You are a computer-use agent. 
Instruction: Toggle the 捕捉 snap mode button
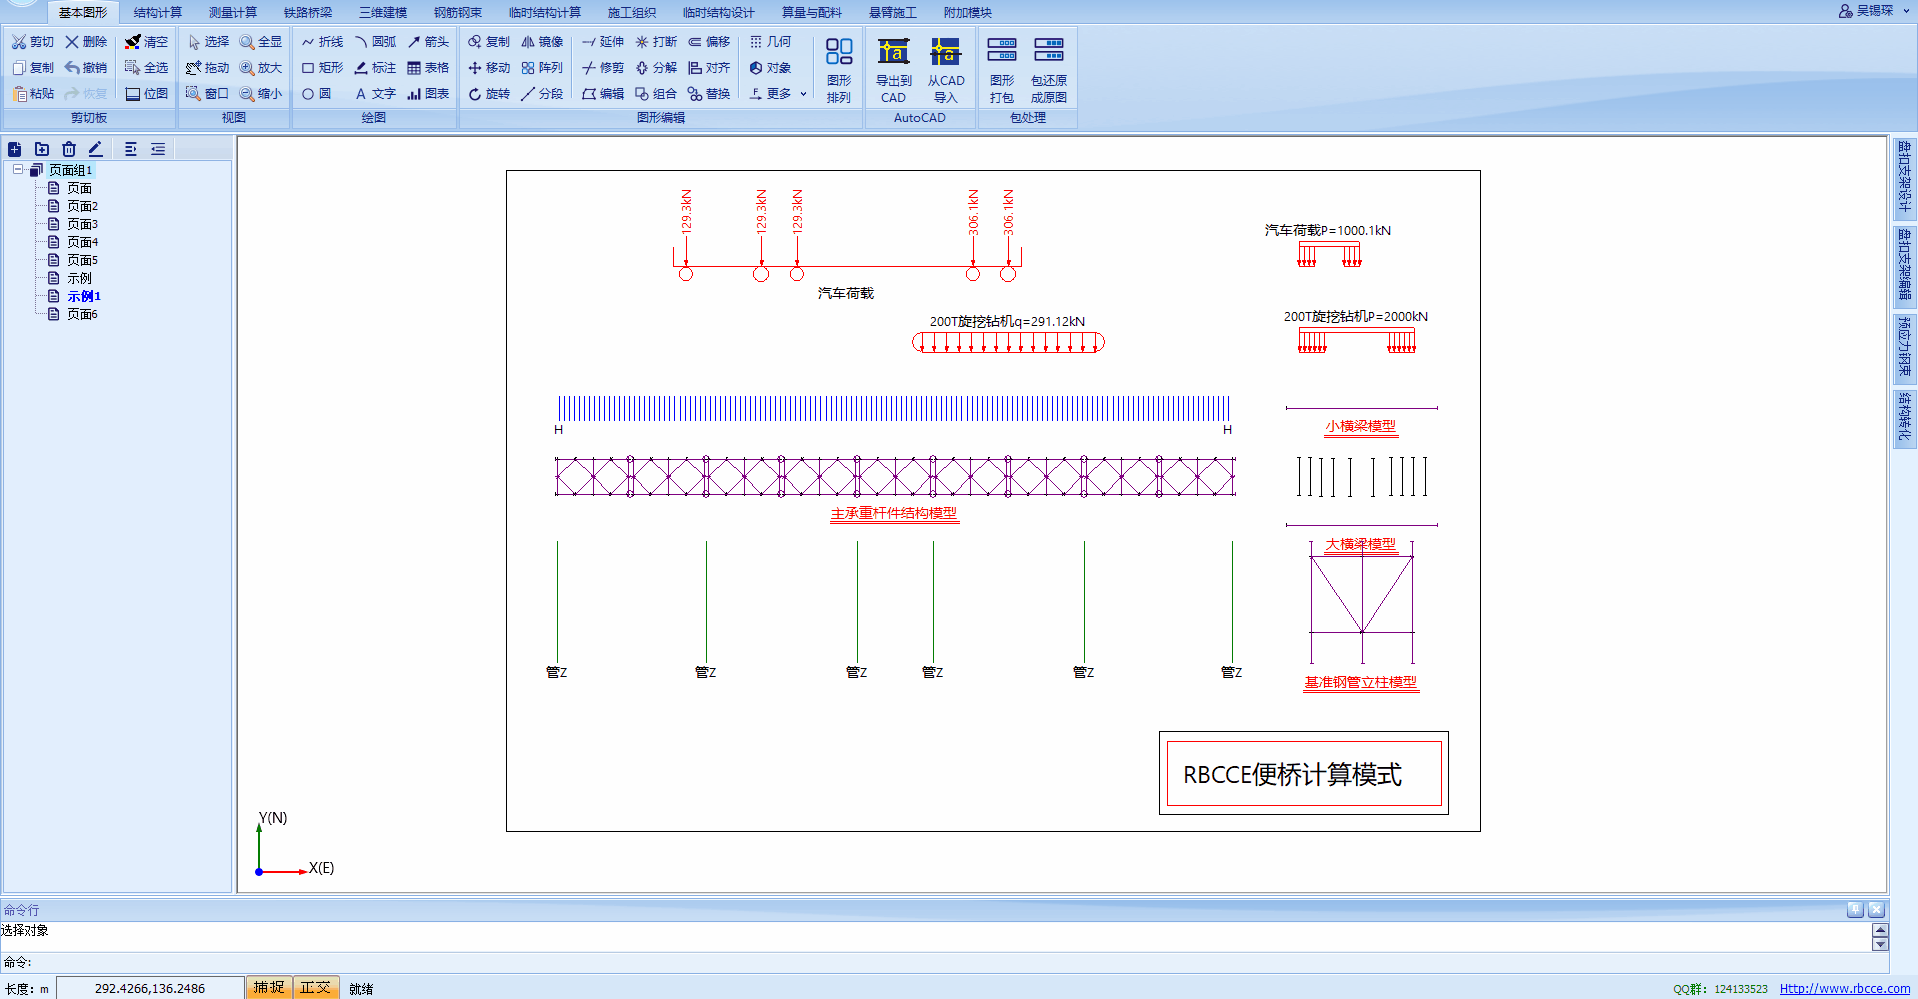(x=268, y=987)
